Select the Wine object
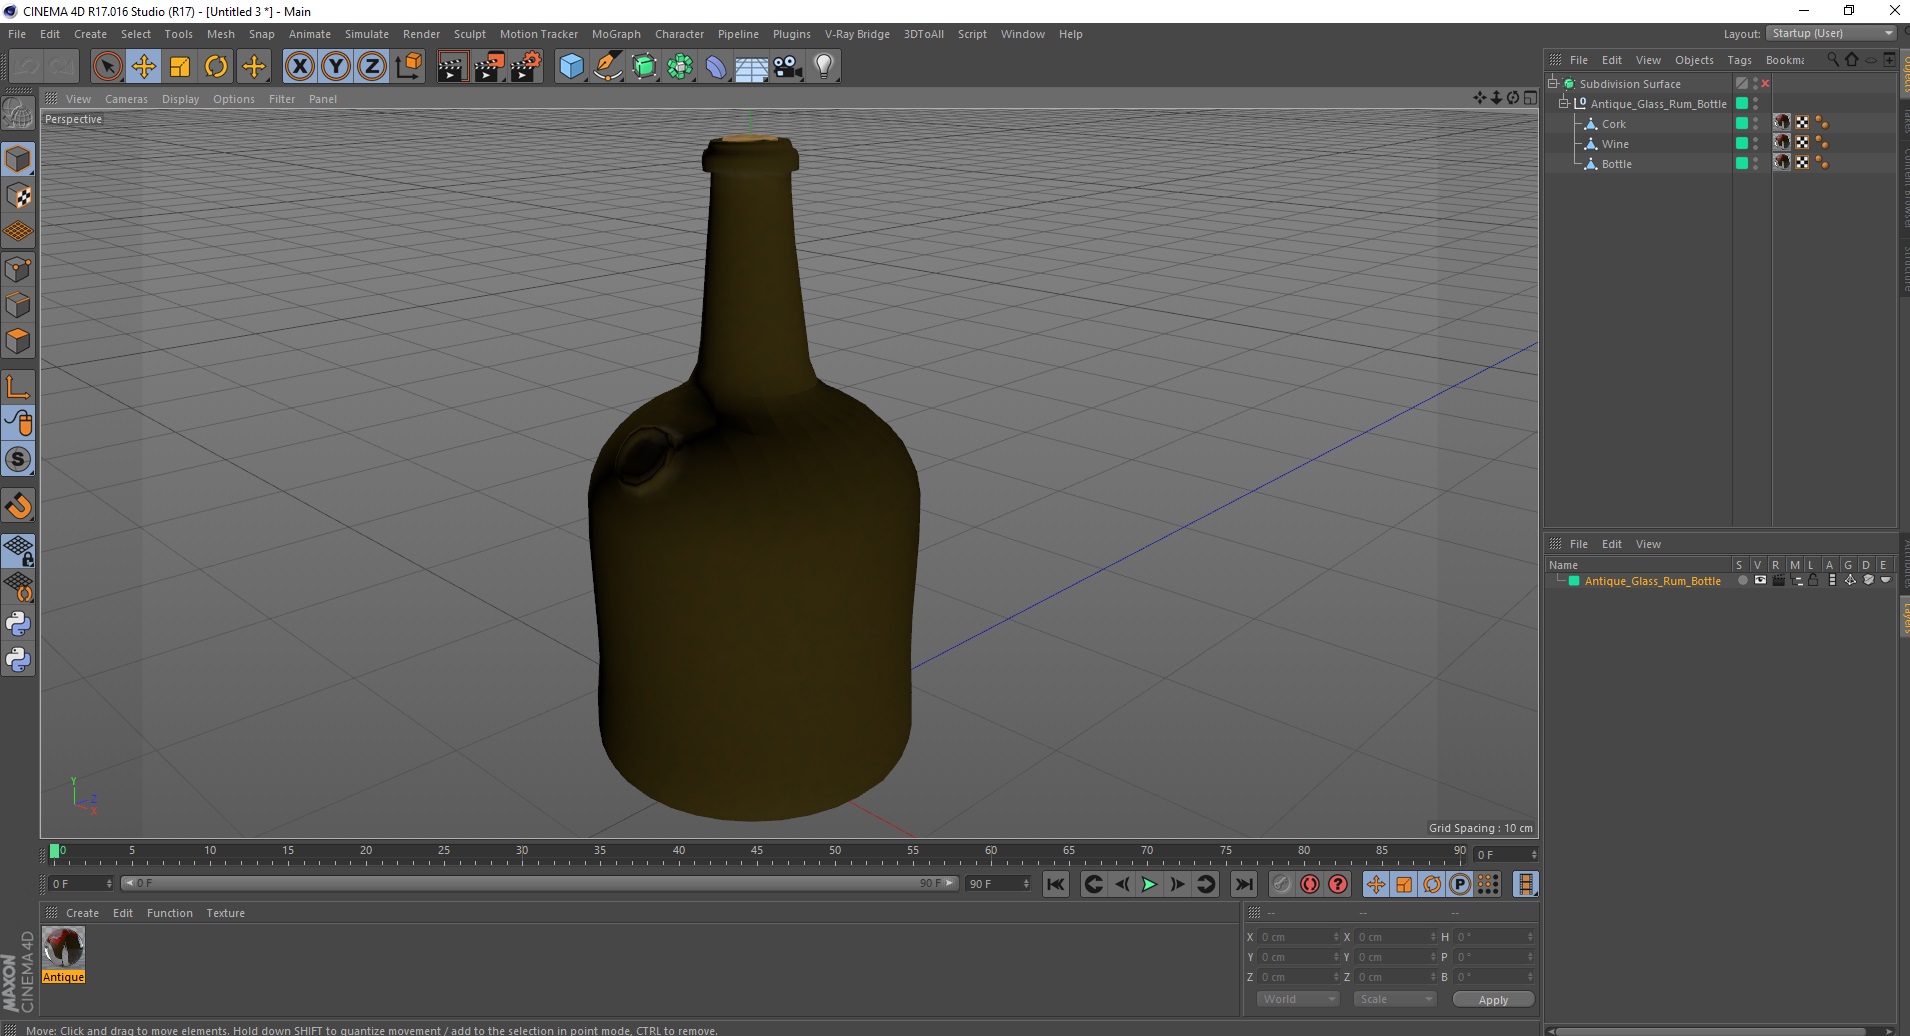The image size is (1910, 1036). coord(1615,144)
